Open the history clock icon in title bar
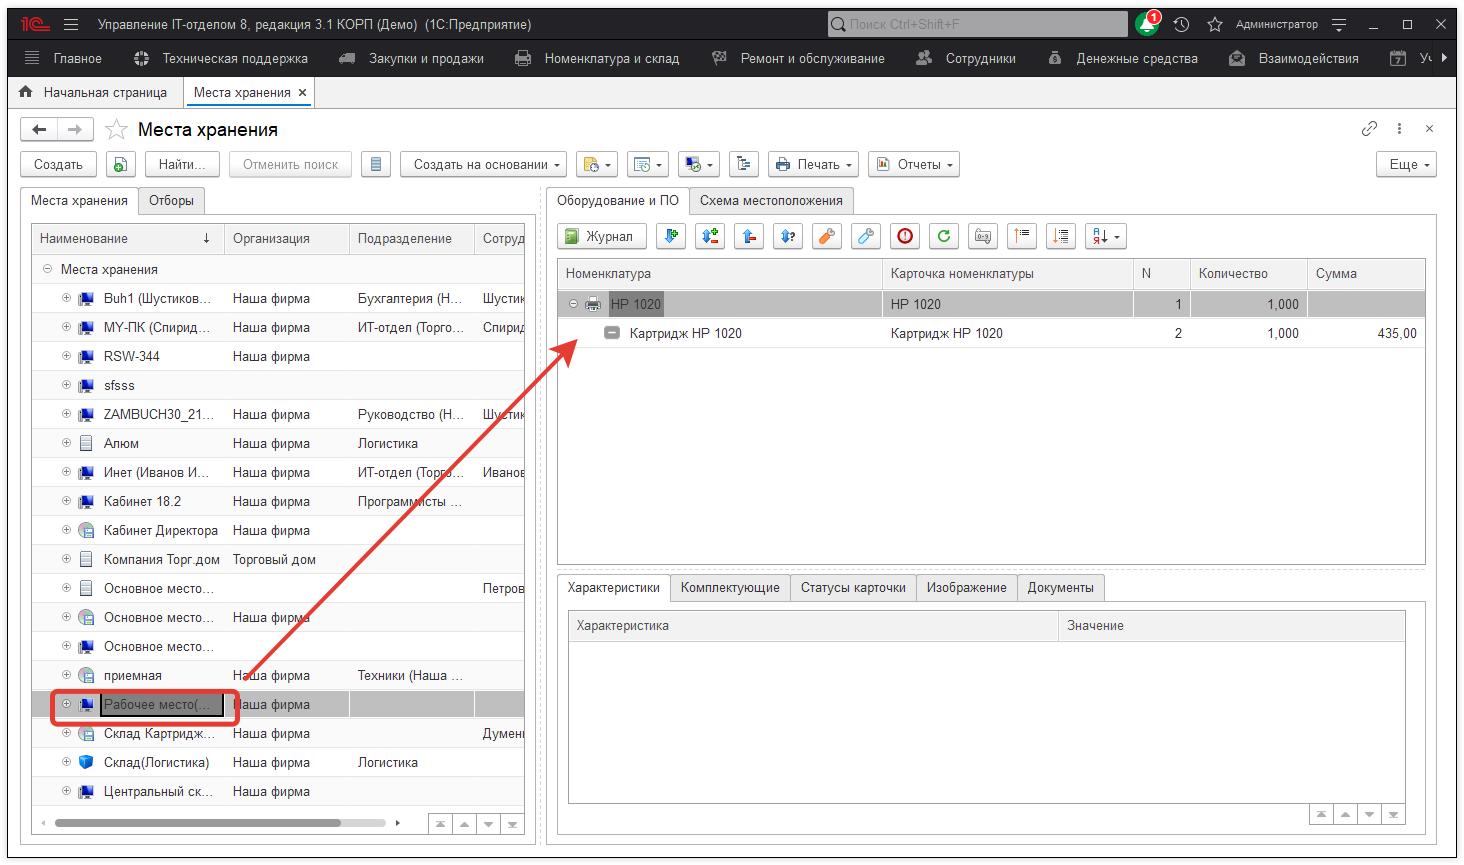The image size is (1464, 865). 1181,24
